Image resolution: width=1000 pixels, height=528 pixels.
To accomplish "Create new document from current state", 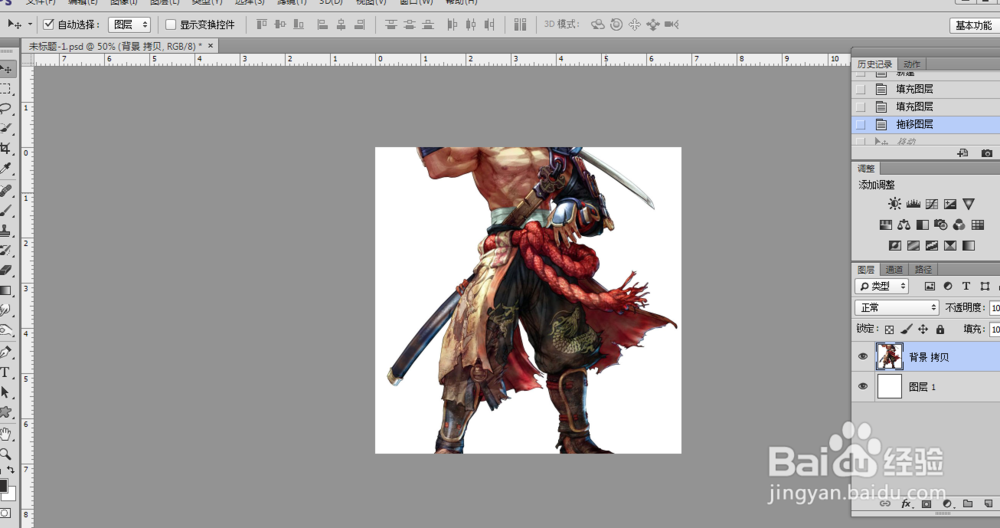I will pyautogui.click(x=963, y=153).
